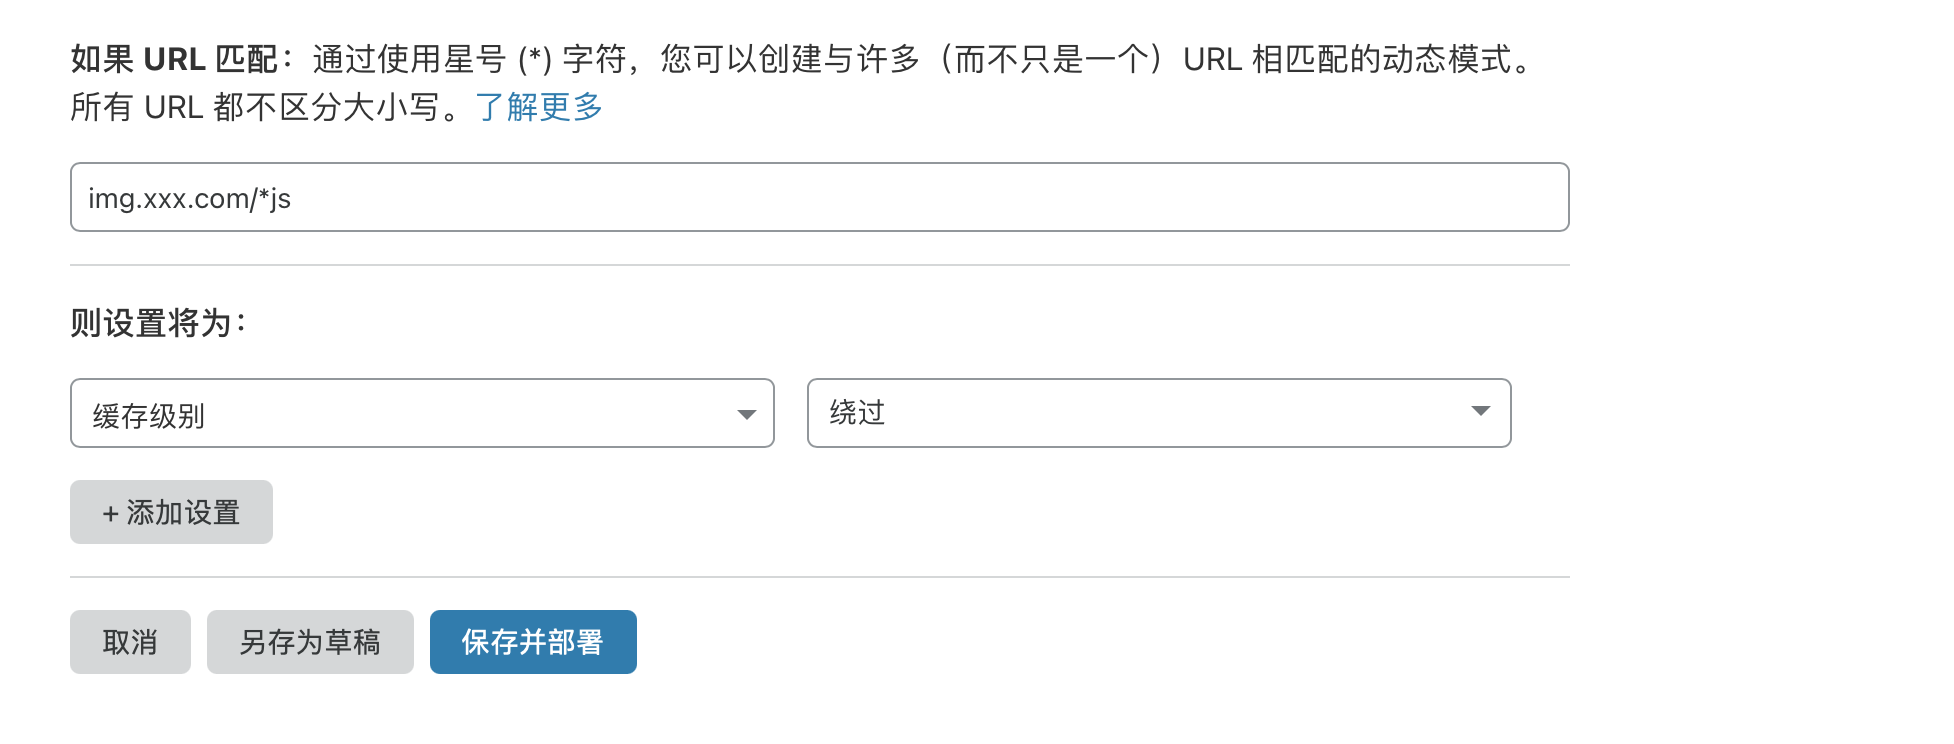The image size is (1954, 744).
Task: Click the 通过使用星号 description text
Action: click(x=410, y=60)
